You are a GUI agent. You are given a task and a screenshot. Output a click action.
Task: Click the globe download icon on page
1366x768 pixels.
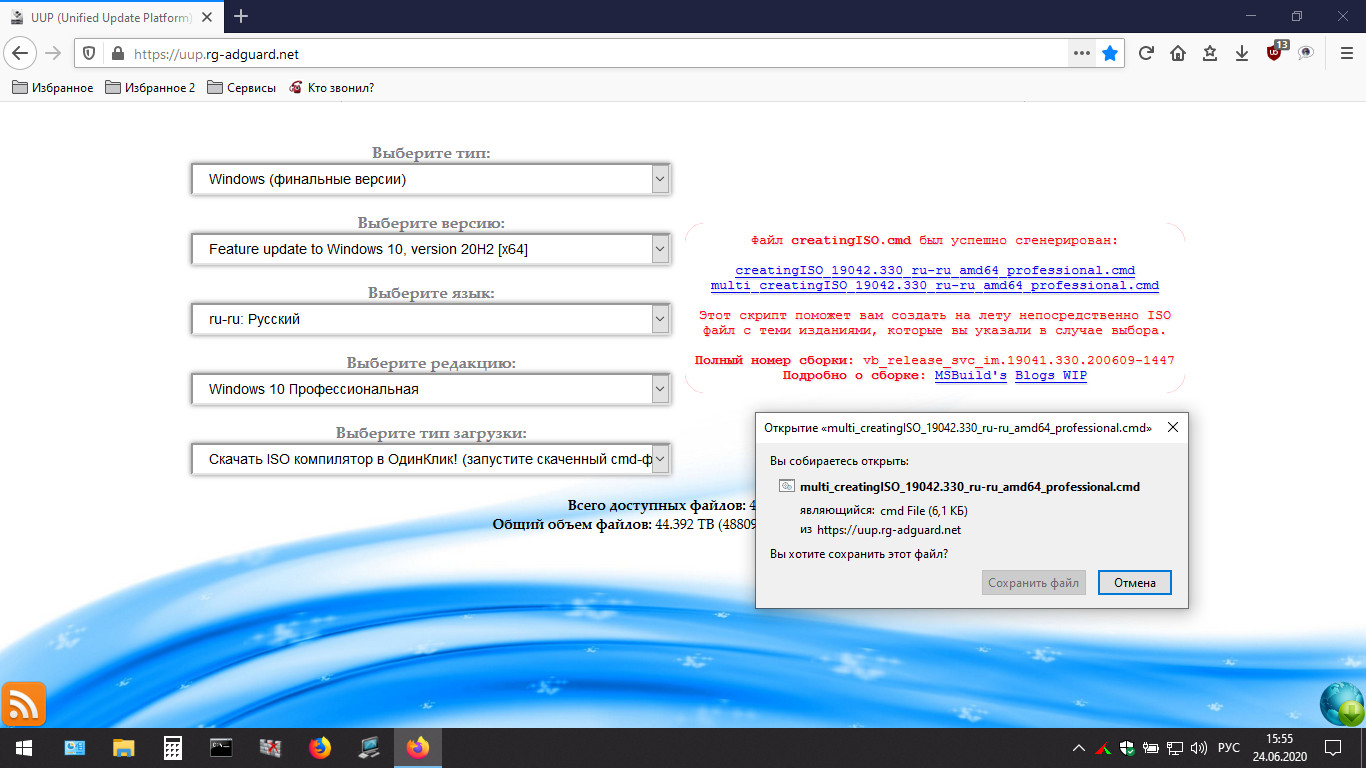(1342, 704)
